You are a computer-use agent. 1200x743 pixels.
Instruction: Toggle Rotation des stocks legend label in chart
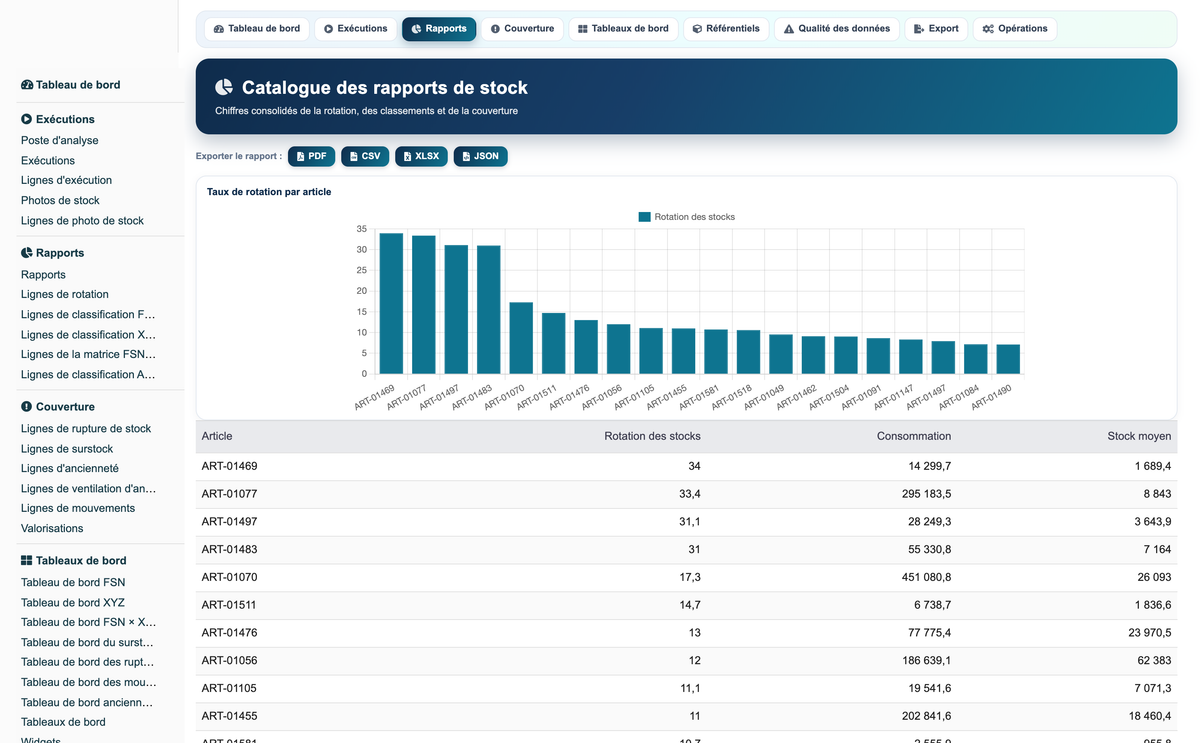point(695,217)
